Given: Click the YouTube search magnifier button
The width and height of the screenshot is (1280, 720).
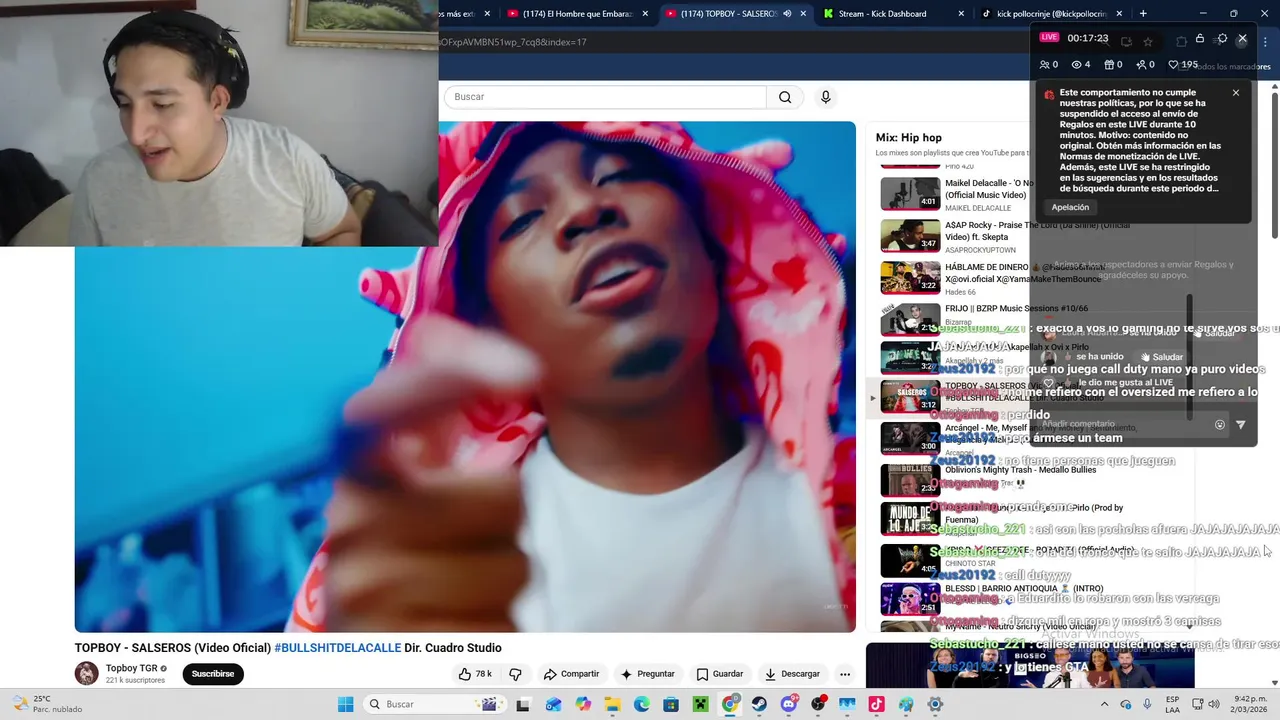Looking at the screenshot, I should 785,97.
